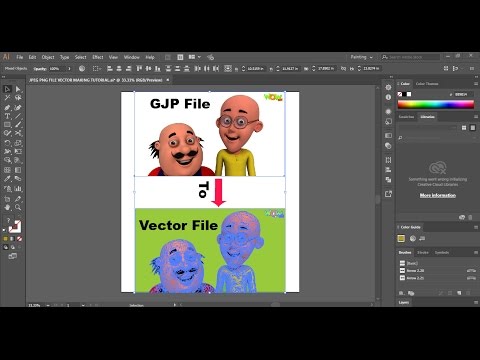
Task: Select the Line Segment tool
Action: (18, 116)
